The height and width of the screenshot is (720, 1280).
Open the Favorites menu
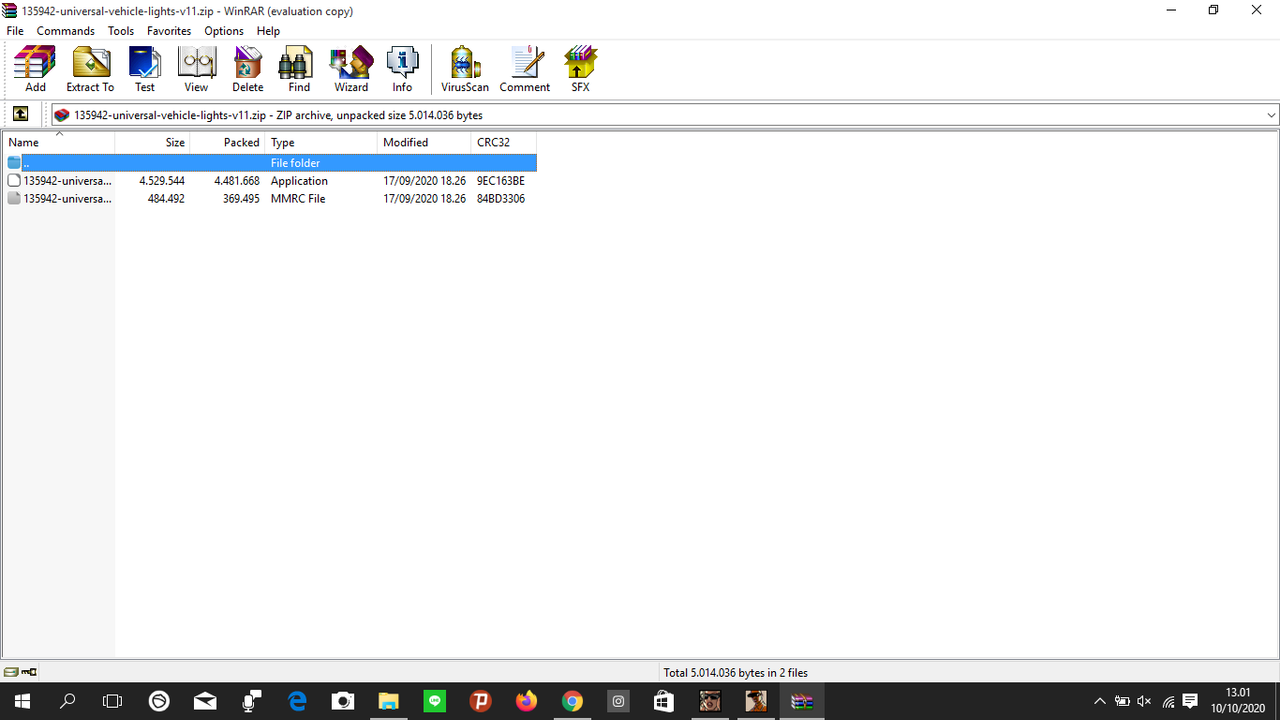click(x=169, y=31)
